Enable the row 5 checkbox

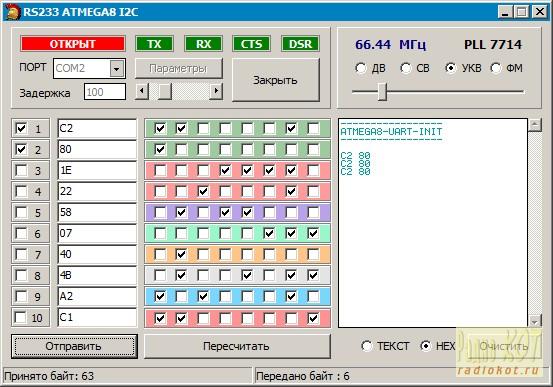21,212
